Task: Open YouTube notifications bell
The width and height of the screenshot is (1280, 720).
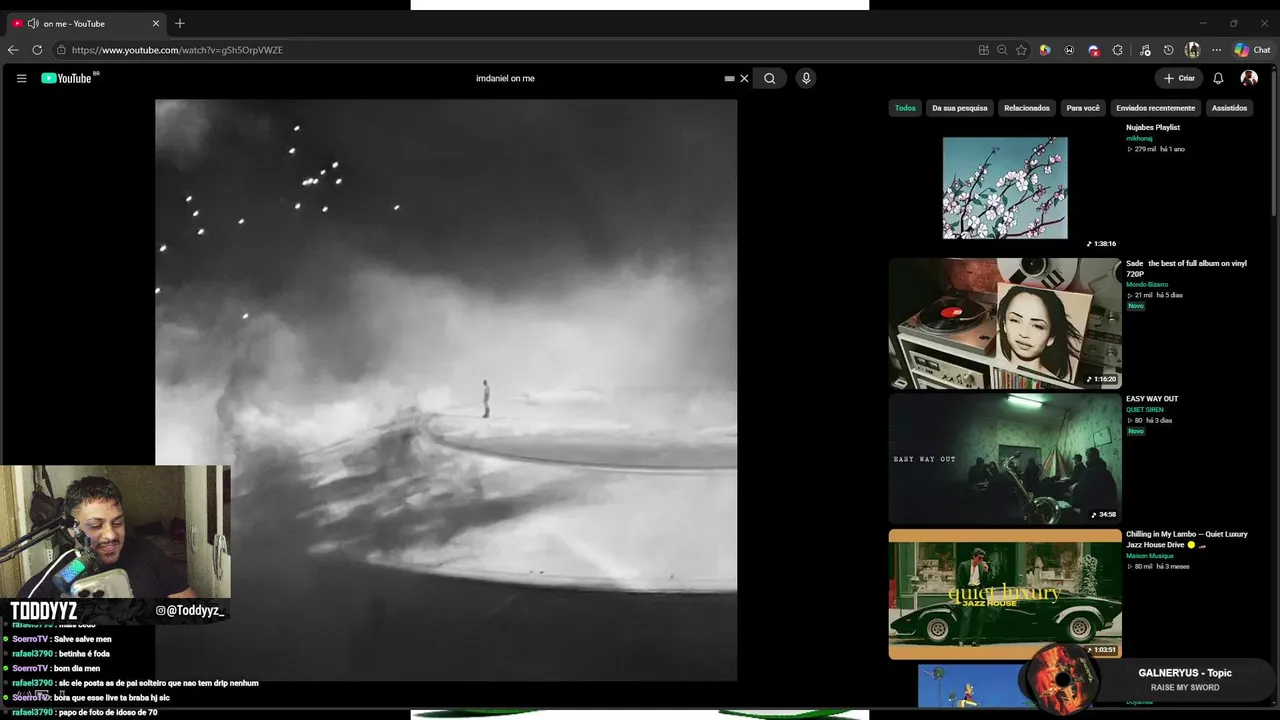Action: click(1218, 78)
